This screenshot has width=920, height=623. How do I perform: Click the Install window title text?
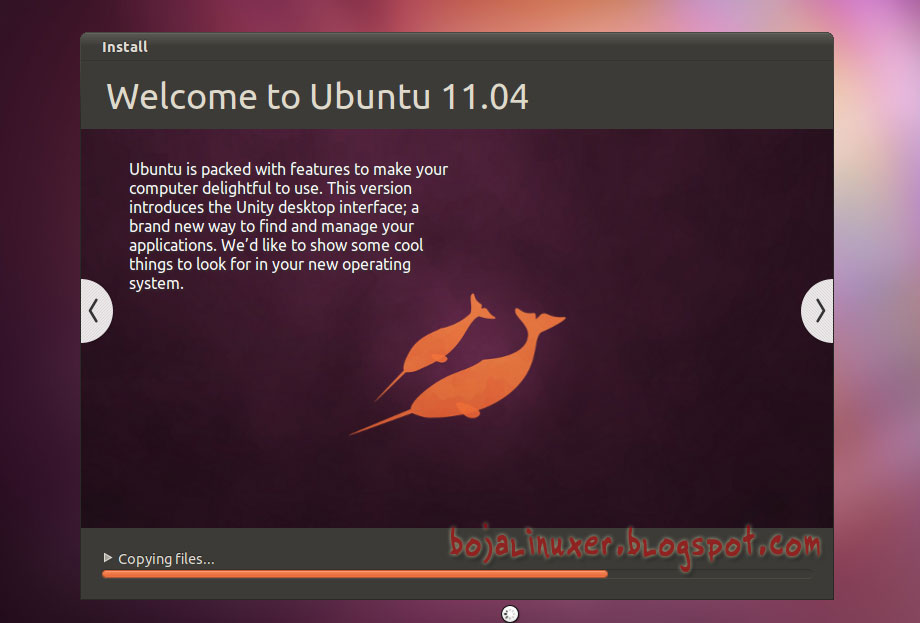click(124, 47)
